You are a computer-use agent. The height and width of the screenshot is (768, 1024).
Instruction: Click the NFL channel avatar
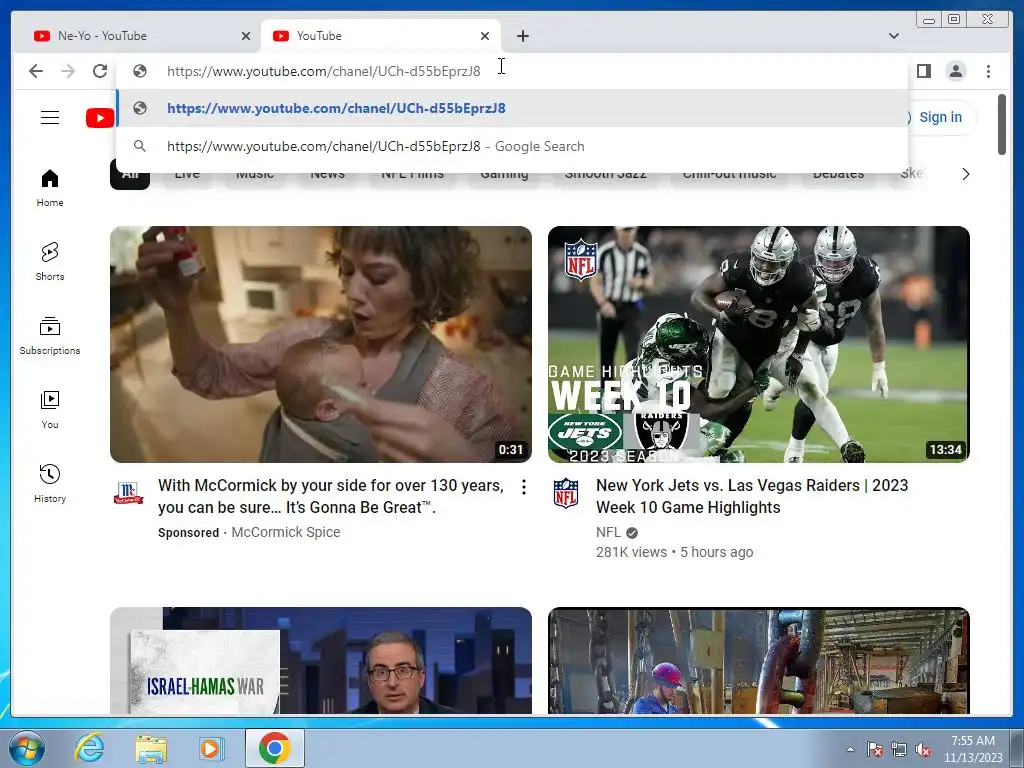[x=566, y=493]
